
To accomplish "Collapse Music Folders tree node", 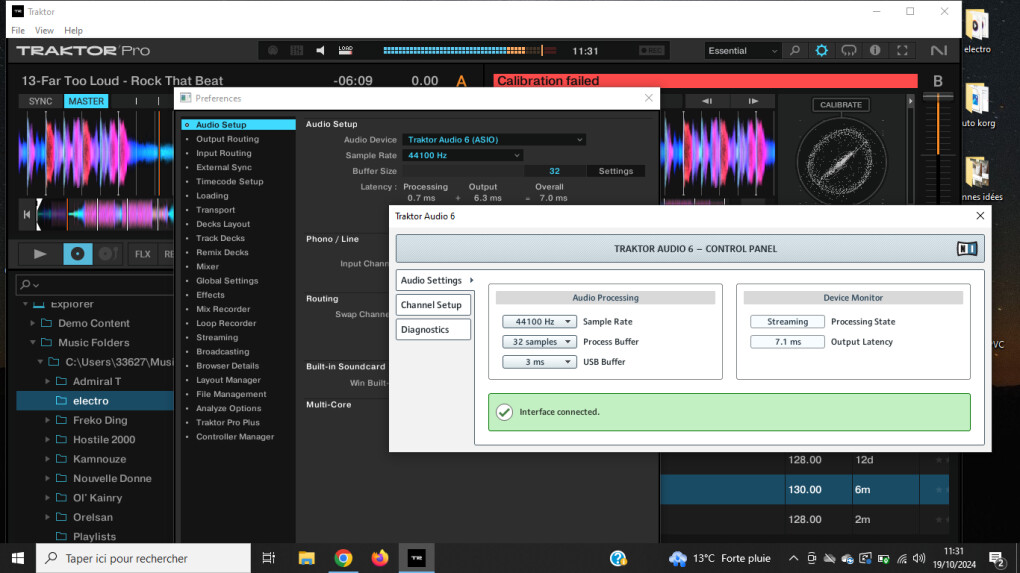I will point(33,343).
